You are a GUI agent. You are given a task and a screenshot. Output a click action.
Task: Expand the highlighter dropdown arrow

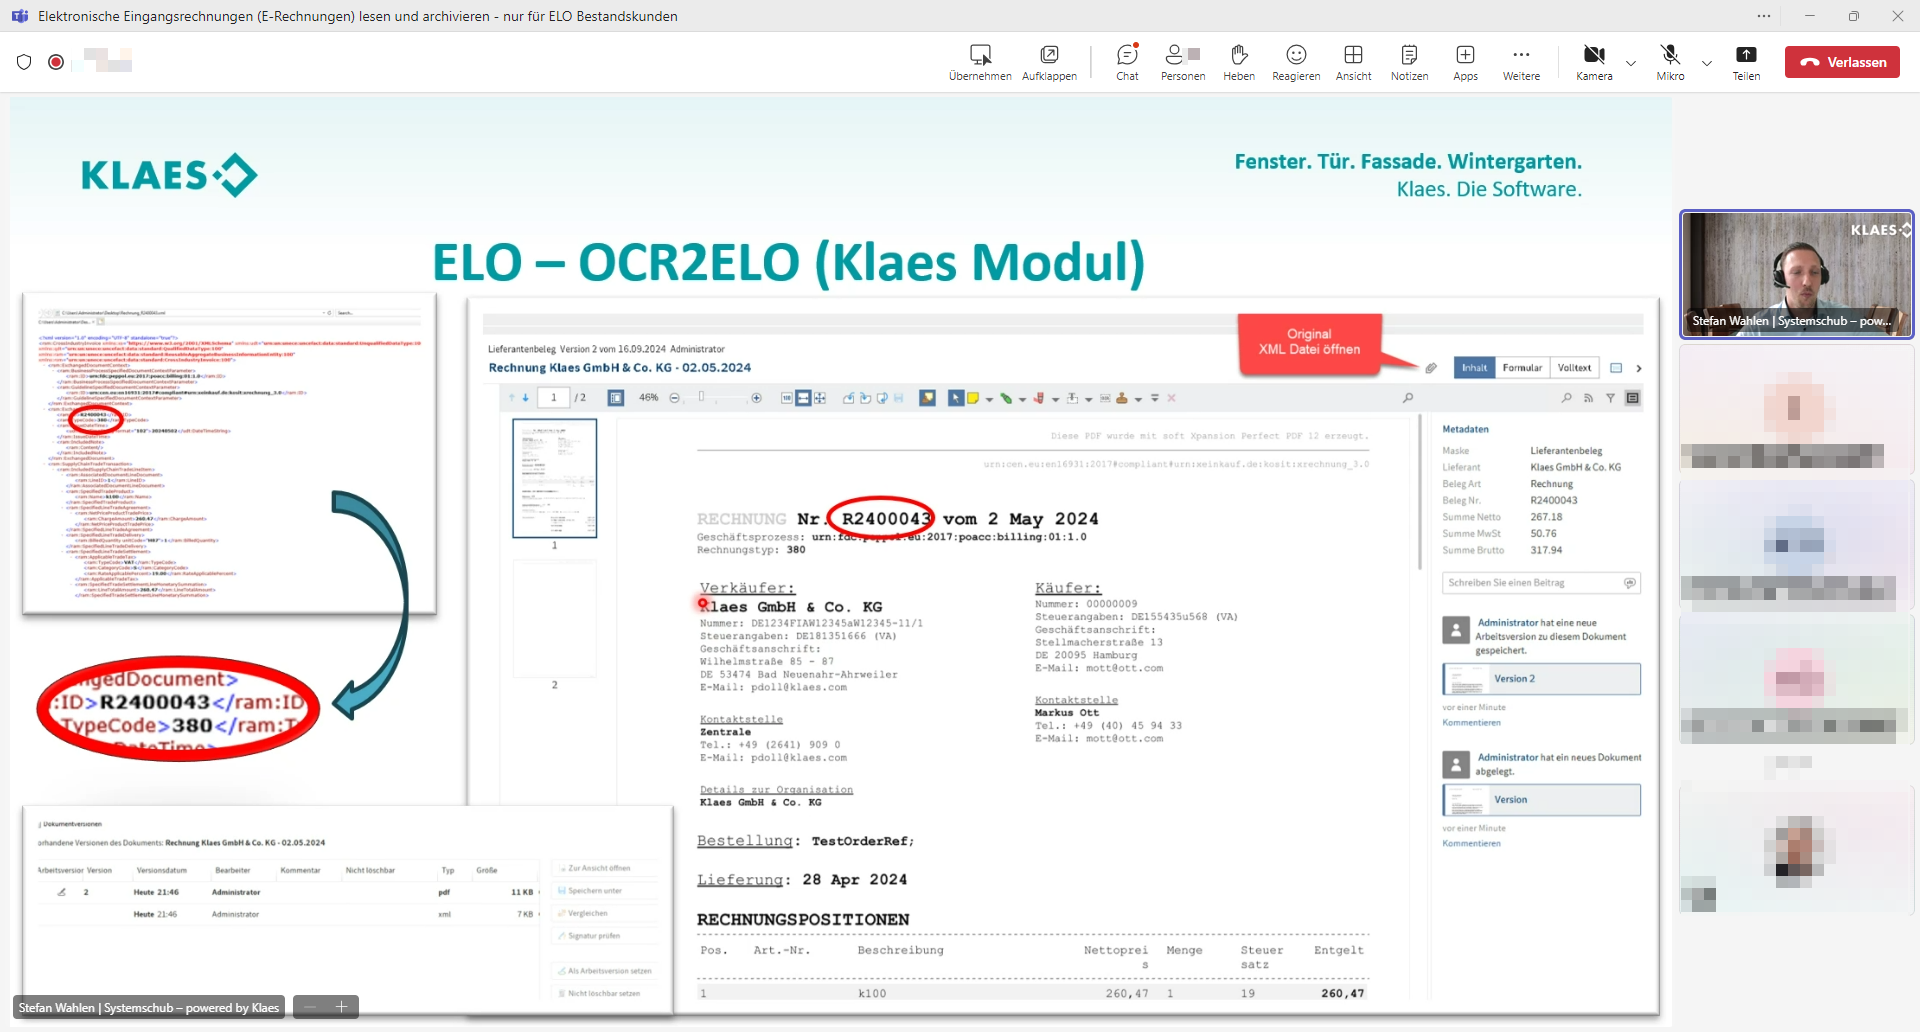[1023, 400]
